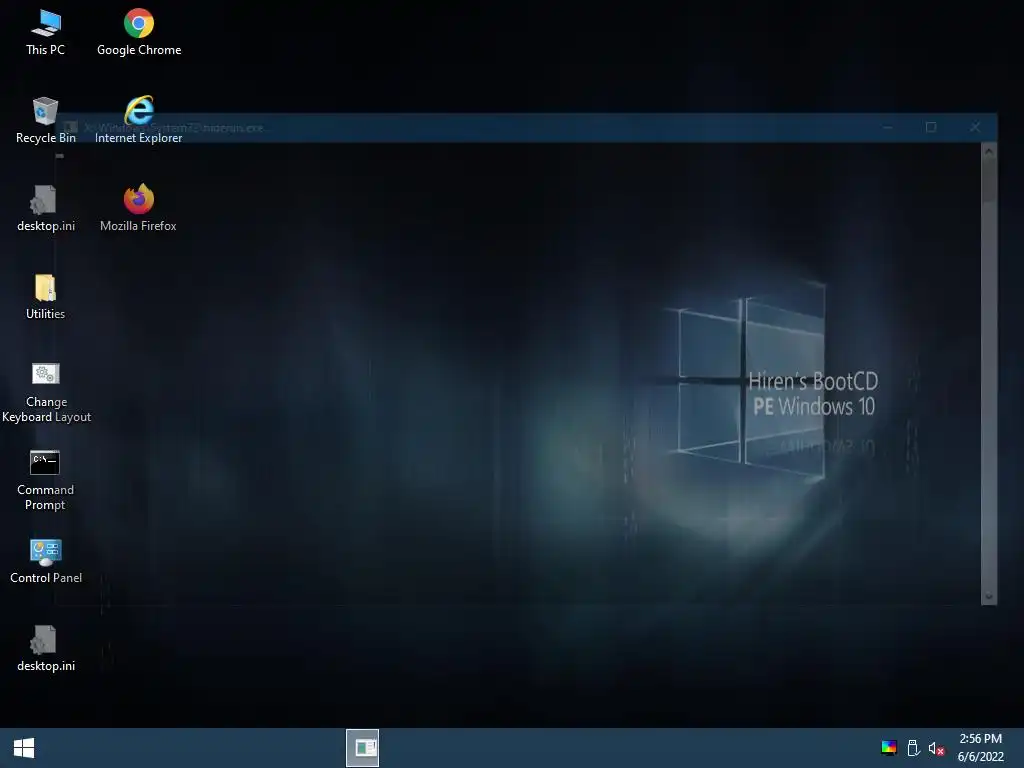Select the upper desktop.ini file icon
Screen dimensions: 1024x768
(x=45, y=208)
